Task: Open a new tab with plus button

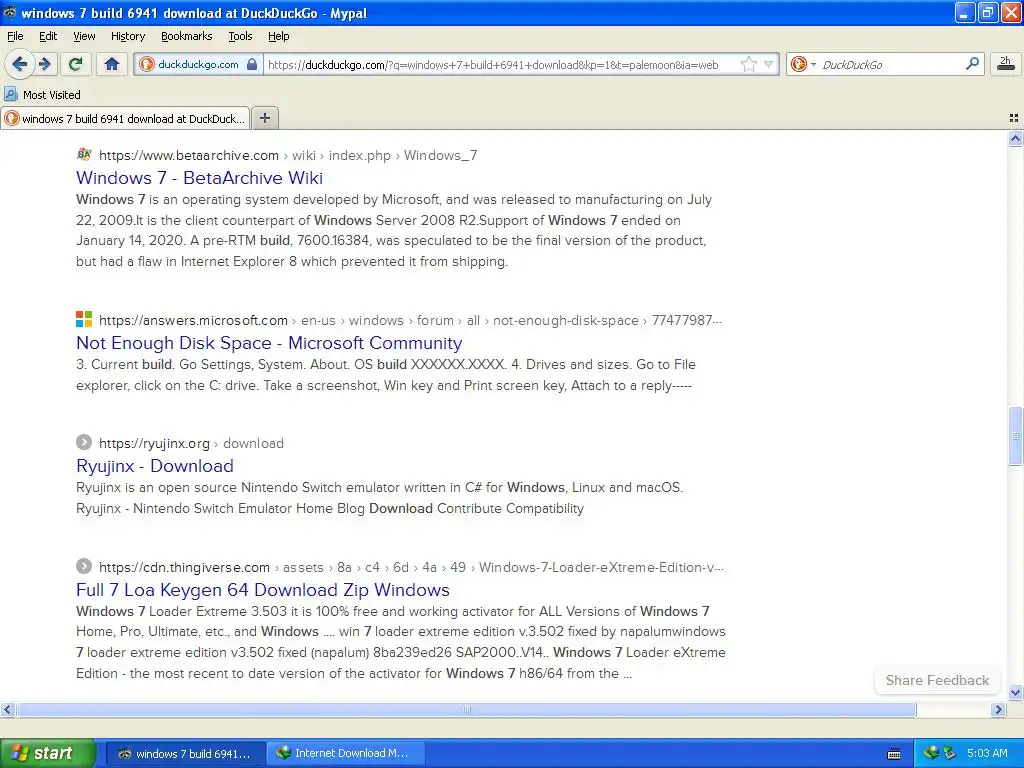Action: (264, 118)
